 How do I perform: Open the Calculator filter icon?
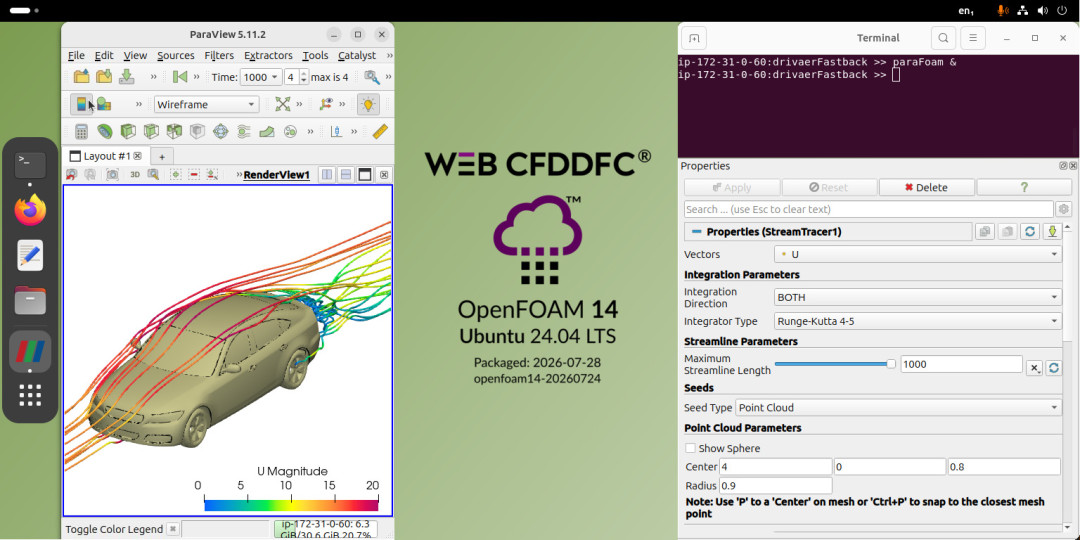coord(81,131)
